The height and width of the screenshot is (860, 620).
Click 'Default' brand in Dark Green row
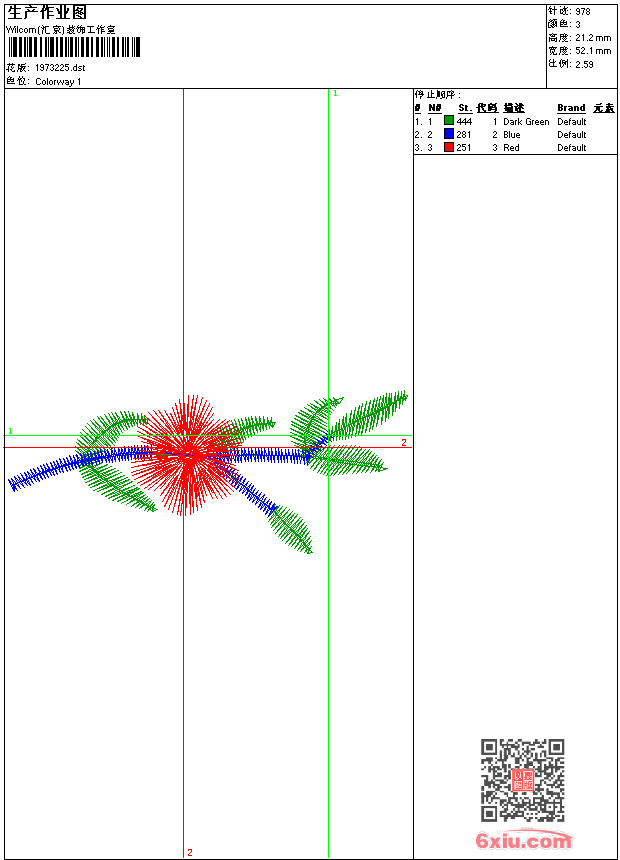point(572,122)
